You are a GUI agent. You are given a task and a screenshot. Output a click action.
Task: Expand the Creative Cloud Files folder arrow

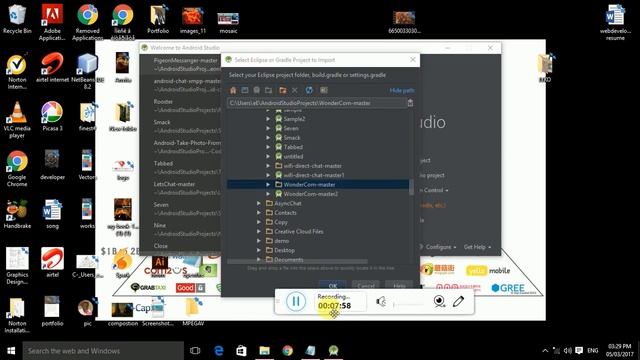259,231
